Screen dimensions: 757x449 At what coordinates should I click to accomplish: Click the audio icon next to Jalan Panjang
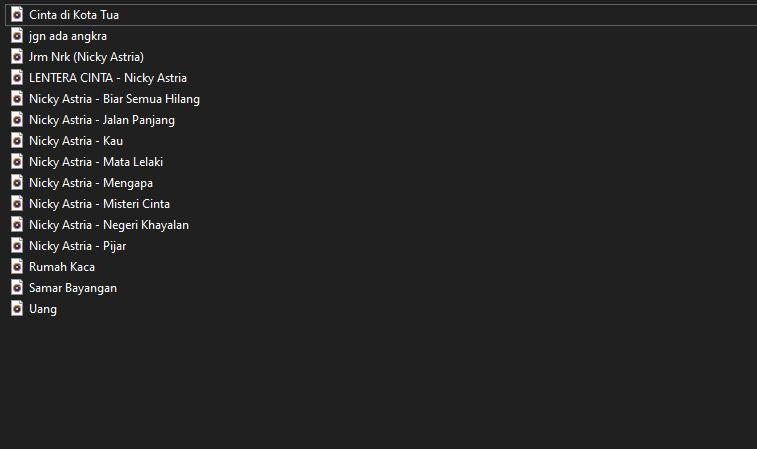16,120
